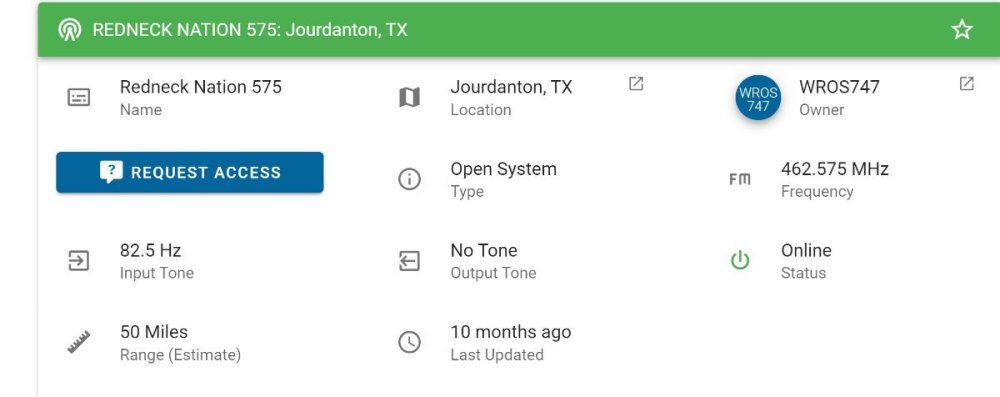Click the info icon beside Open System
Screen dimensions: 1000x397
click(x=409, y=179)
